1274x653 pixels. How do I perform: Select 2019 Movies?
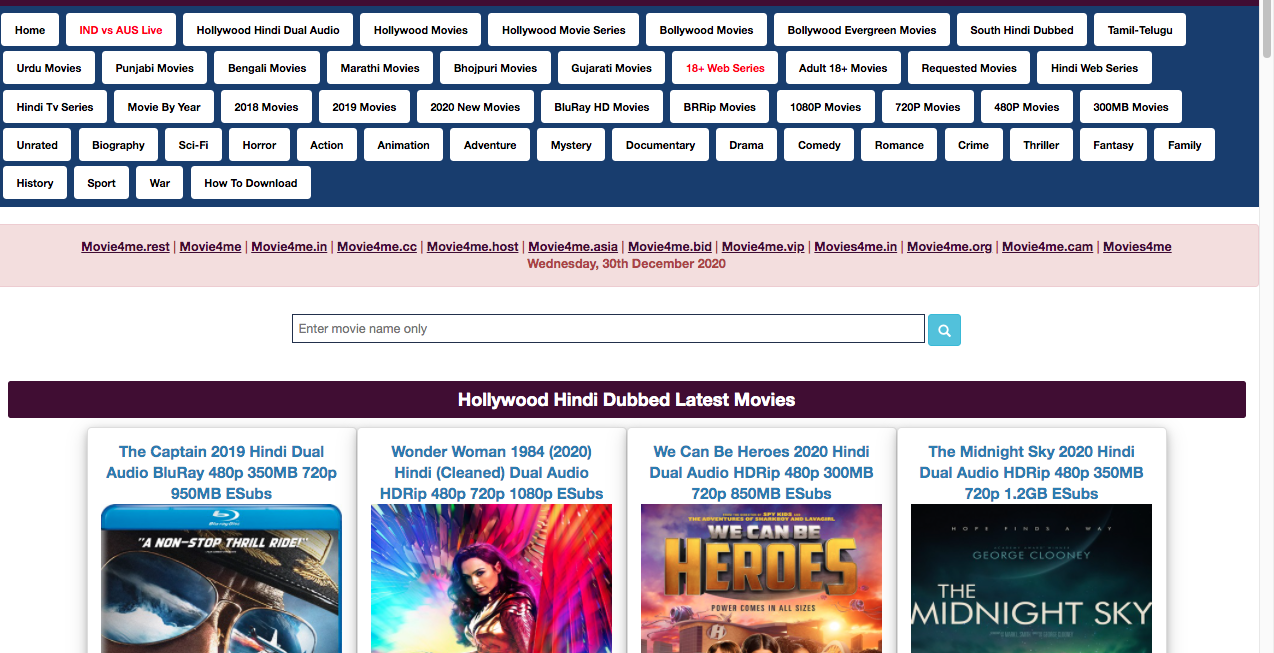365,107
